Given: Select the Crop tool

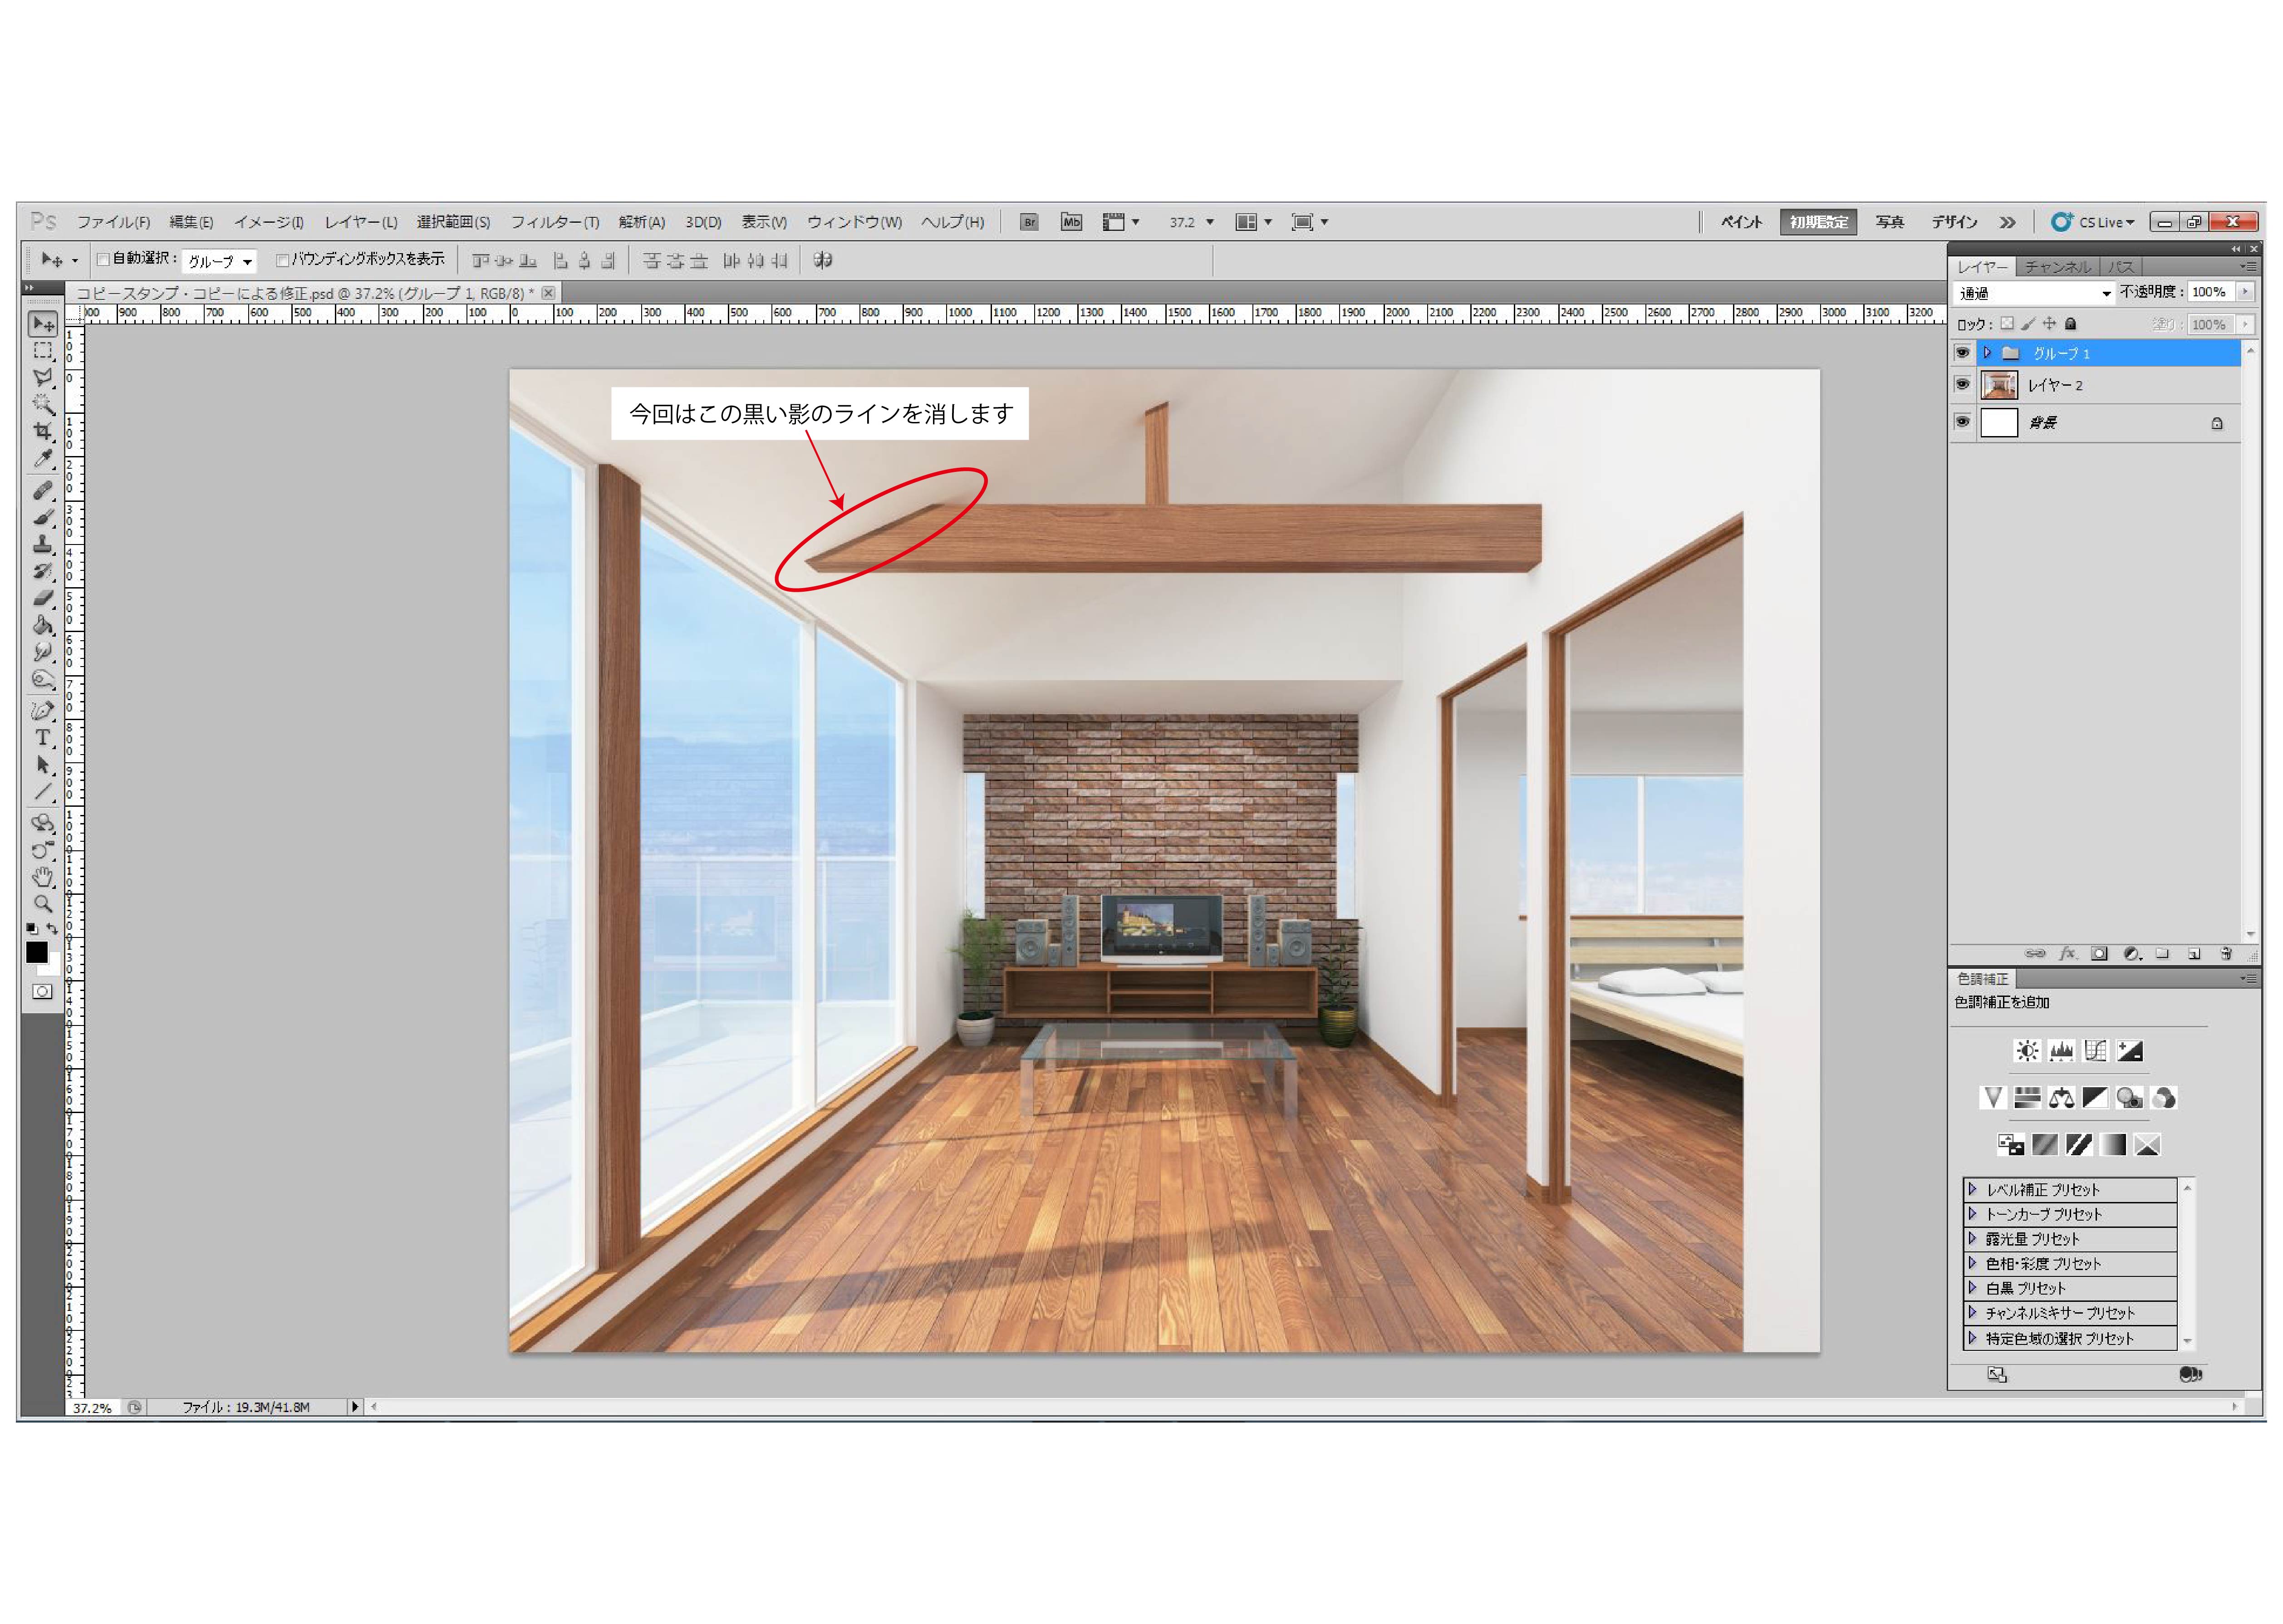Looking at the screenshot, I should [x=42, y=431].
